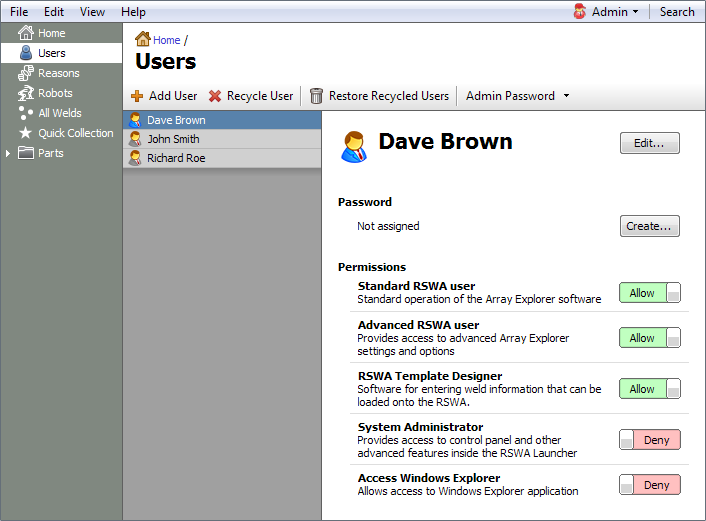Click the Dave Brown heading text
Screen dimensions: 706x521
[x=445, y=141]
